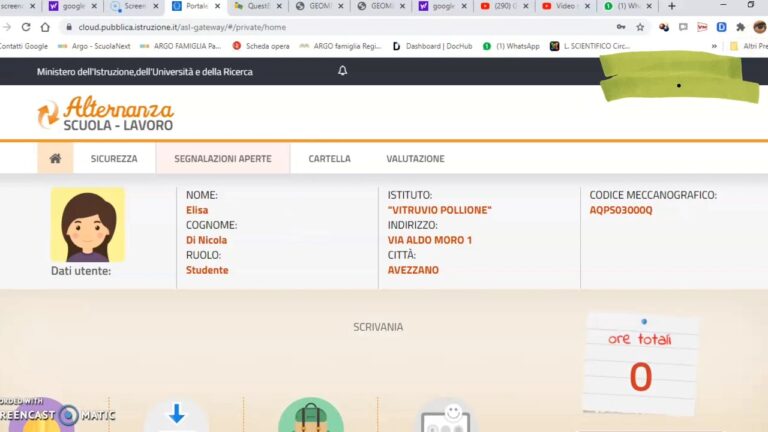Screen dimensions: 768x432
Task: Switch to the Screen browser tab
Action: pos(135,6)
